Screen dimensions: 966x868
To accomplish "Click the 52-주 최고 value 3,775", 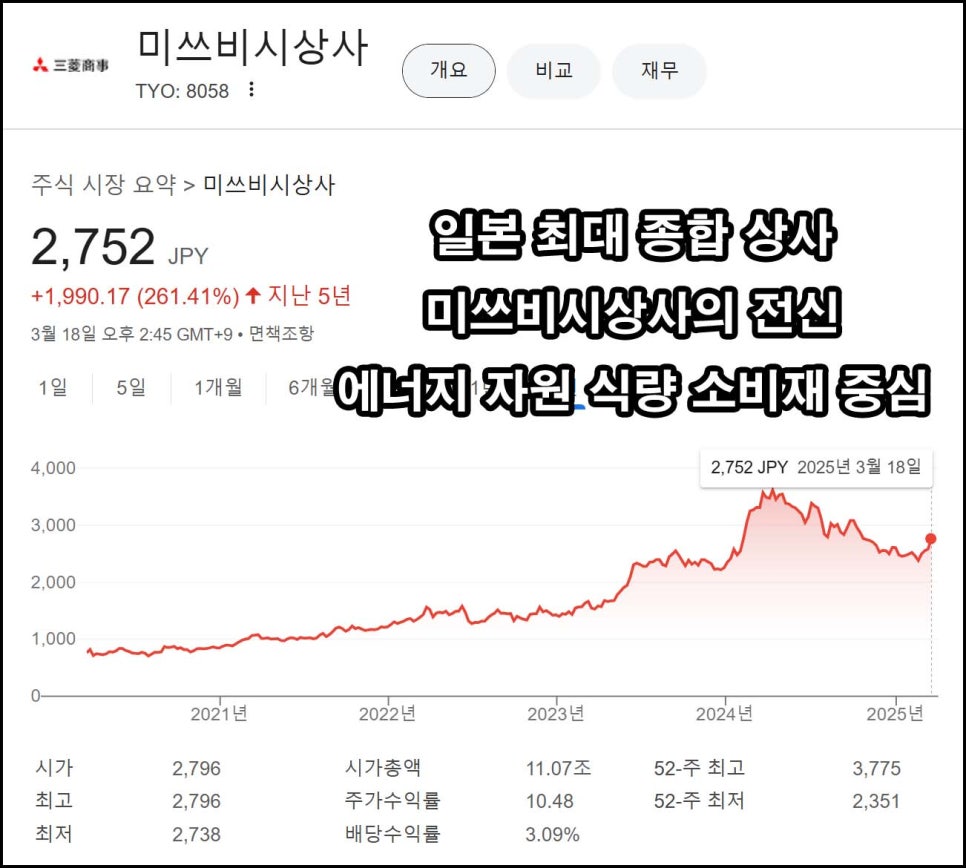I will click(876, 768).
